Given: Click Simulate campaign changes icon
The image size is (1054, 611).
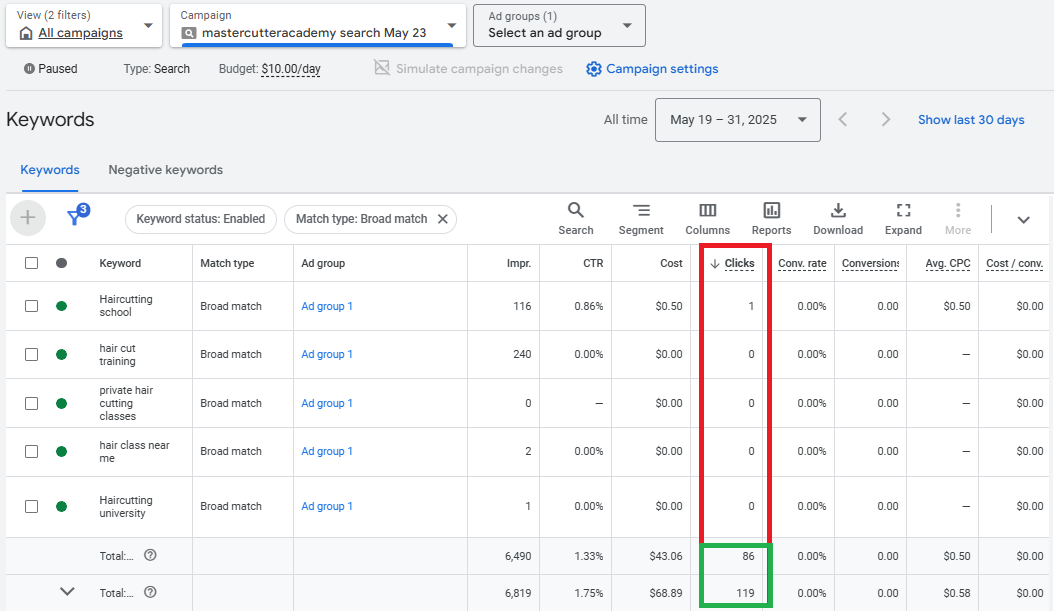Looking at the screenshot, I should tap(382, 68).
